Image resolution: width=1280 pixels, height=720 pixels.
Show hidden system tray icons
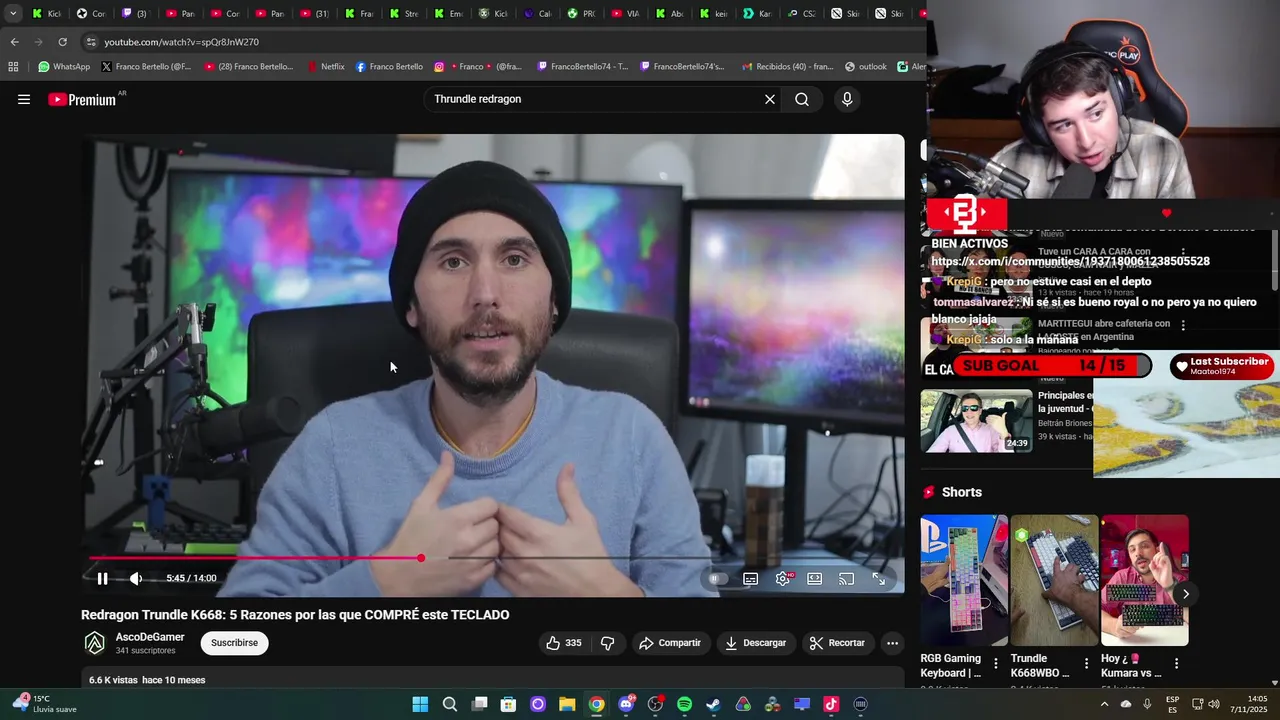(1104, 704)
